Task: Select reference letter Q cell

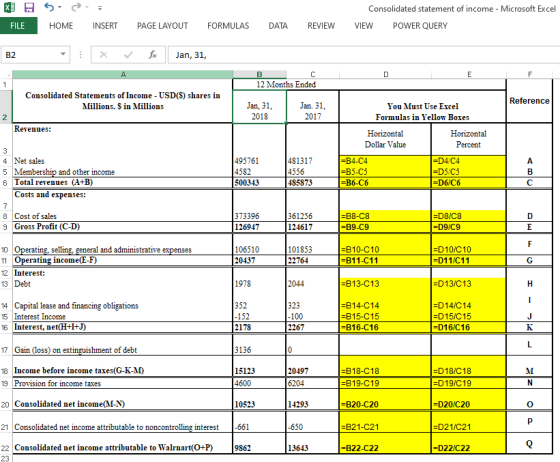Action: point(529,443)
